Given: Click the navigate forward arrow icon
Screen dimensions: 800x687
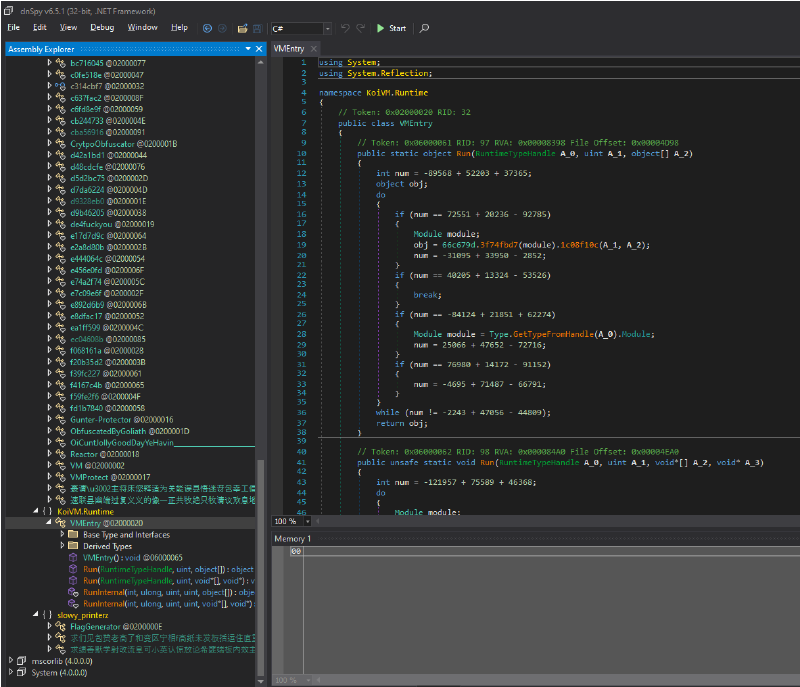Looking at the screenshot, I should point(221,29).
